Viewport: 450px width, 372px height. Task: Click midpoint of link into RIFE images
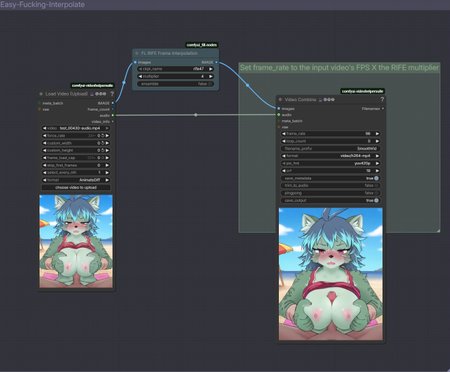pos(124,82)
